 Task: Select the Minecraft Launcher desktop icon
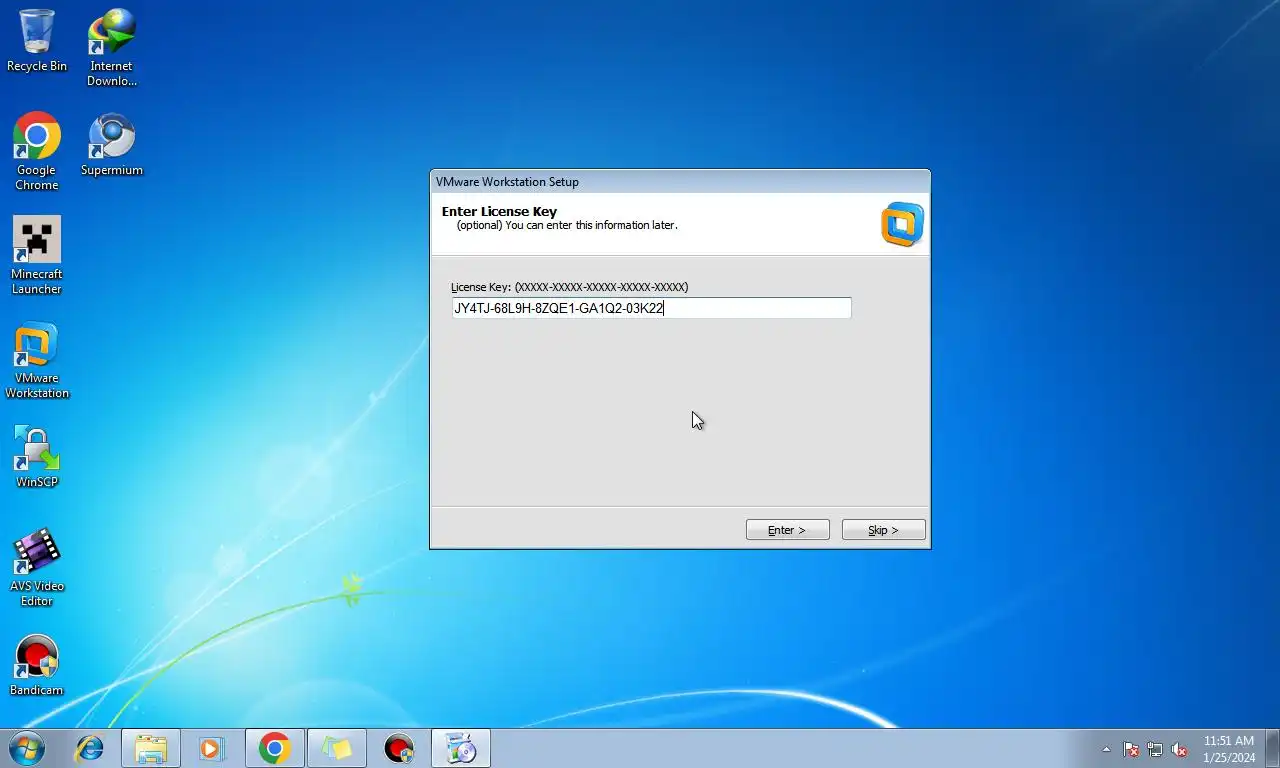pyautogui.click(x=37, y=256)
